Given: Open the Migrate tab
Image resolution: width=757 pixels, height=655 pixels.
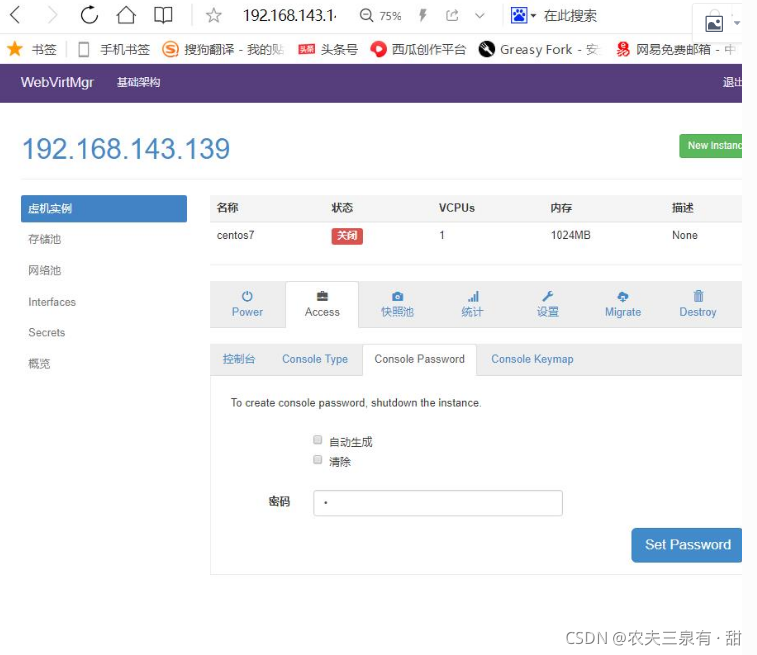Looking at the screenshot, I should 623,305.
